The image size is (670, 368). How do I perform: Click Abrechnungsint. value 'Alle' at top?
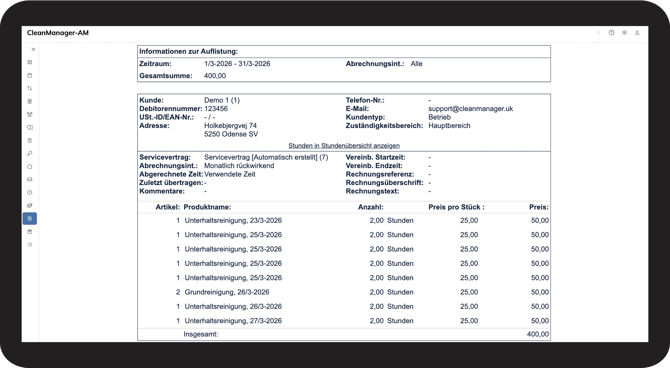416,64
